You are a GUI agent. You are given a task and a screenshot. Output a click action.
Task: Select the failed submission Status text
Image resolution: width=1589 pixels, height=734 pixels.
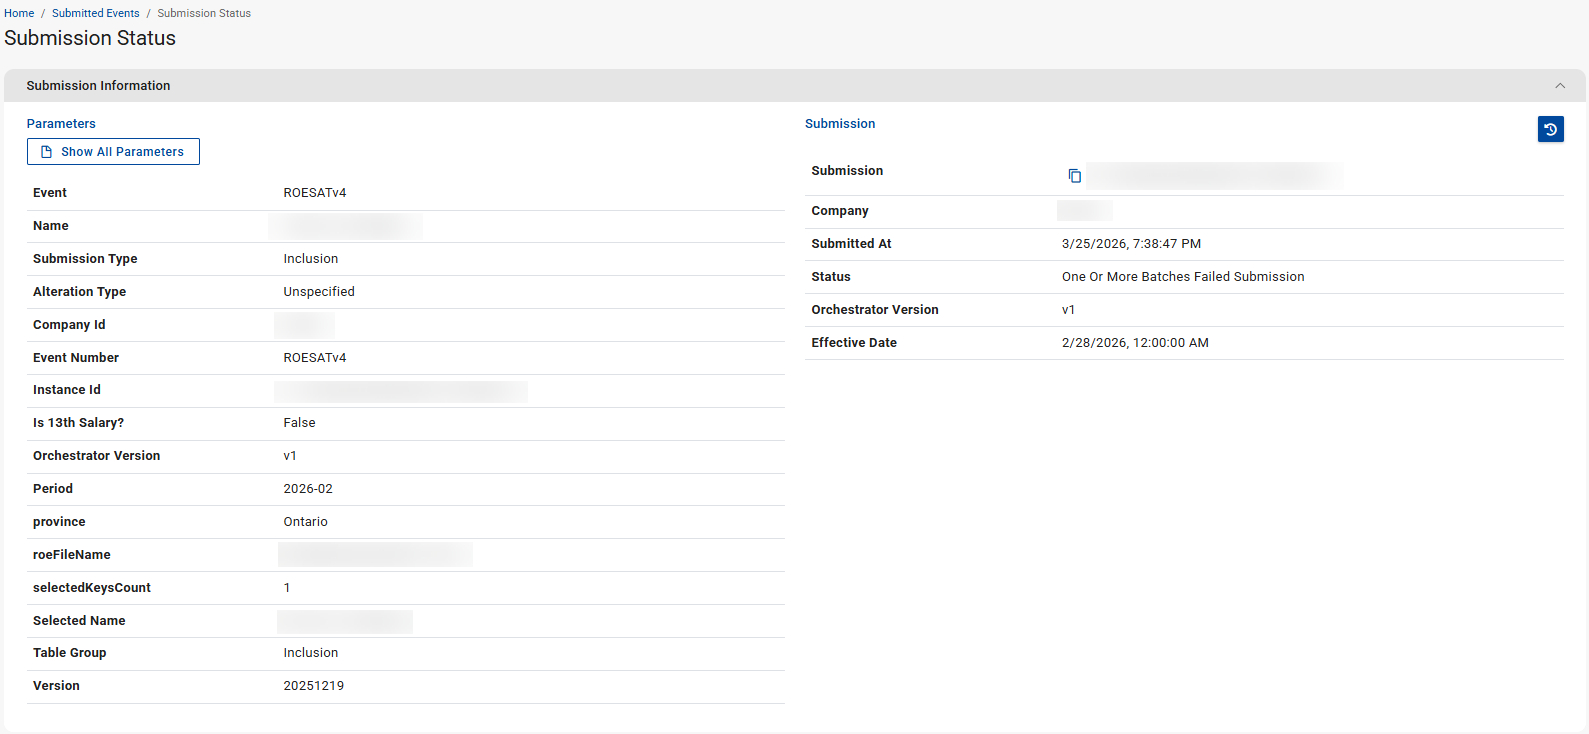[1182, 277]
